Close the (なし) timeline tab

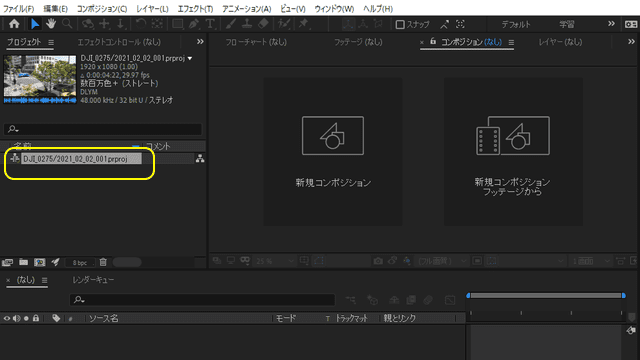[x=8, y=280]
